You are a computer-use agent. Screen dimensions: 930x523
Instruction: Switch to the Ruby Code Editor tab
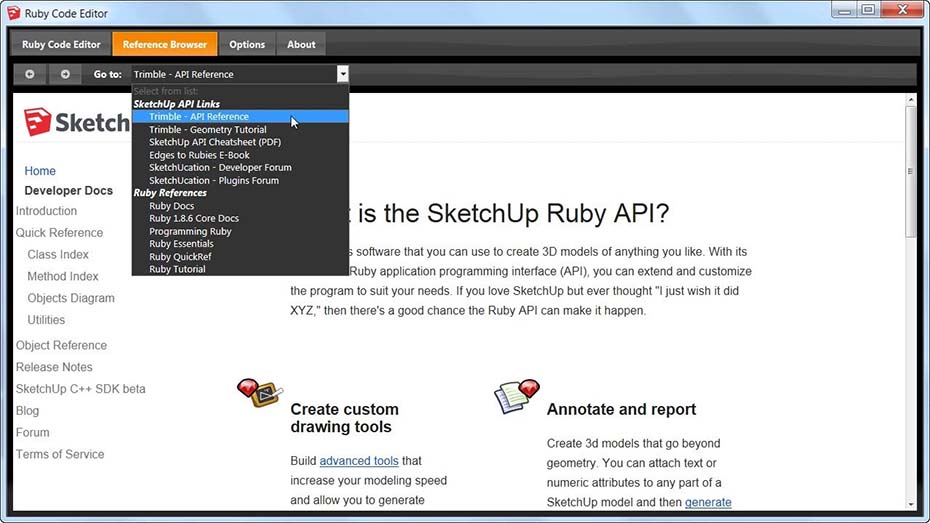(61, 44)
